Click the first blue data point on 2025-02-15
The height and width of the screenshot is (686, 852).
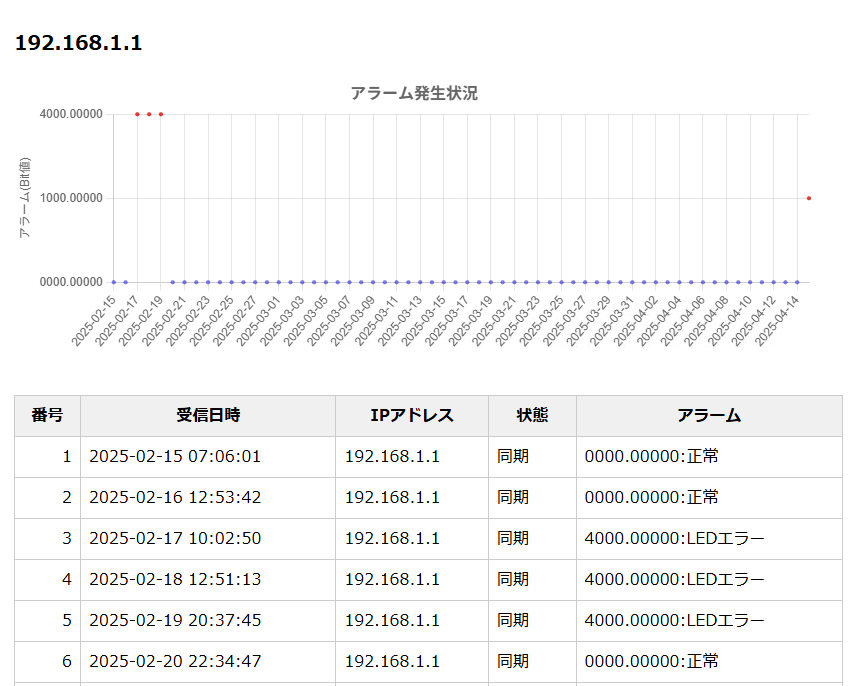tap(114, 282)
